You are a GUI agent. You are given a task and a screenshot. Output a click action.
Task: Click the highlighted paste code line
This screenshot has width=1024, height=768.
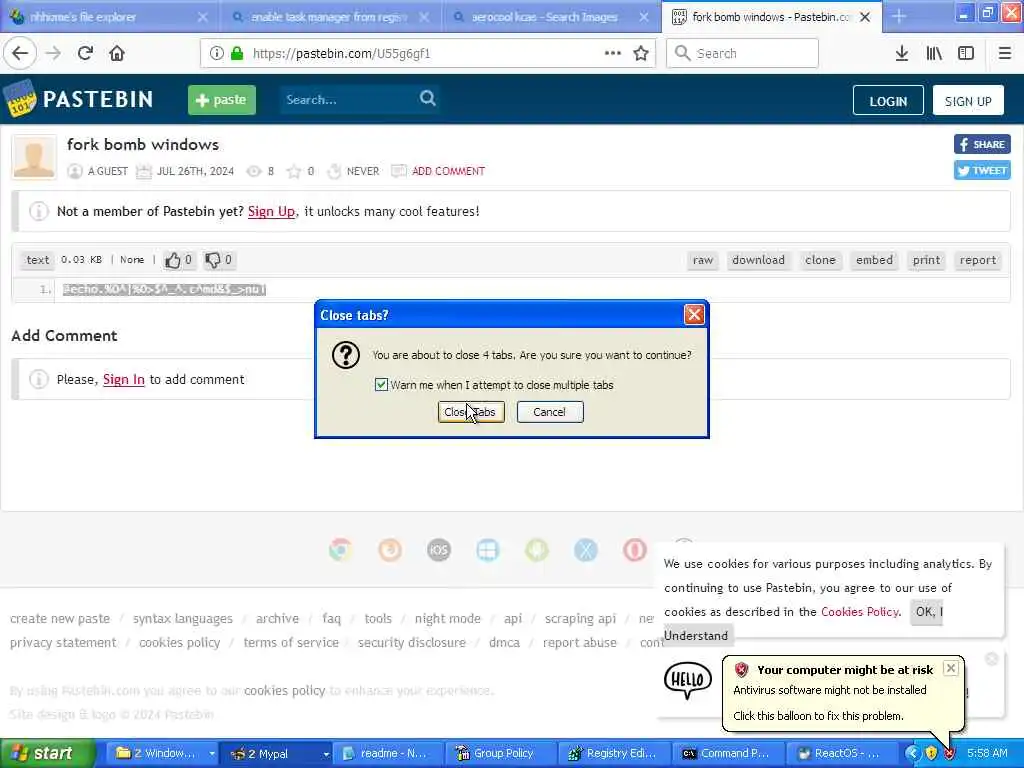(164, 289)
